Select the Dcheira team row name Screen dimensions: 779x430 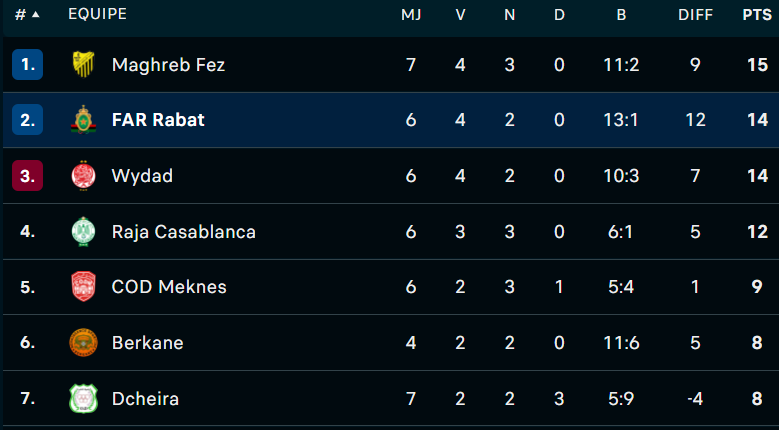pyautogui.click(x=145, y=399)
